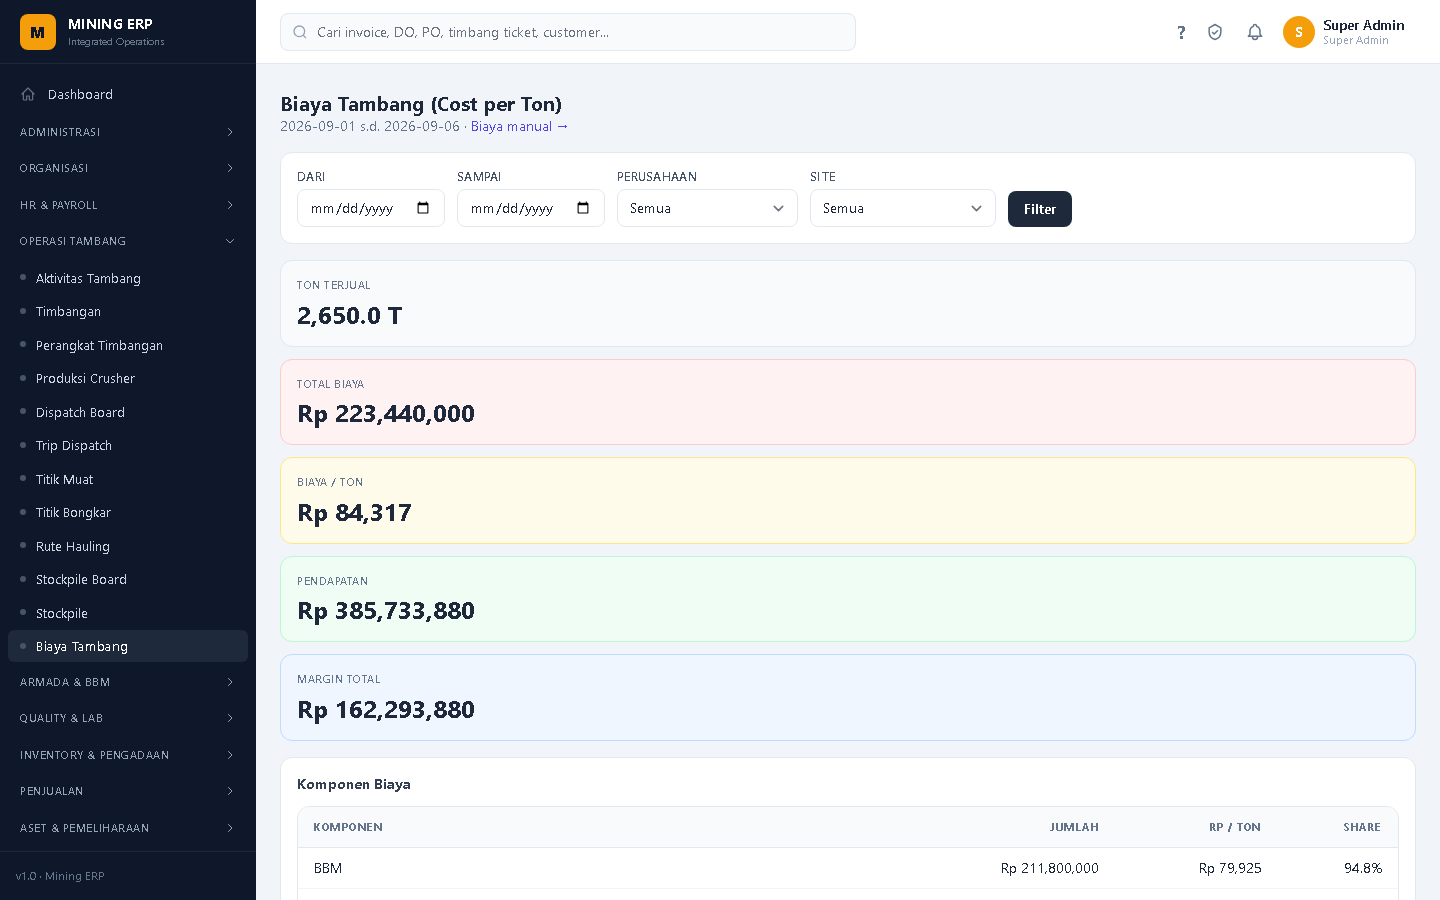
Task: Click the Super Admin avatar
Action: pos(1299,32)
